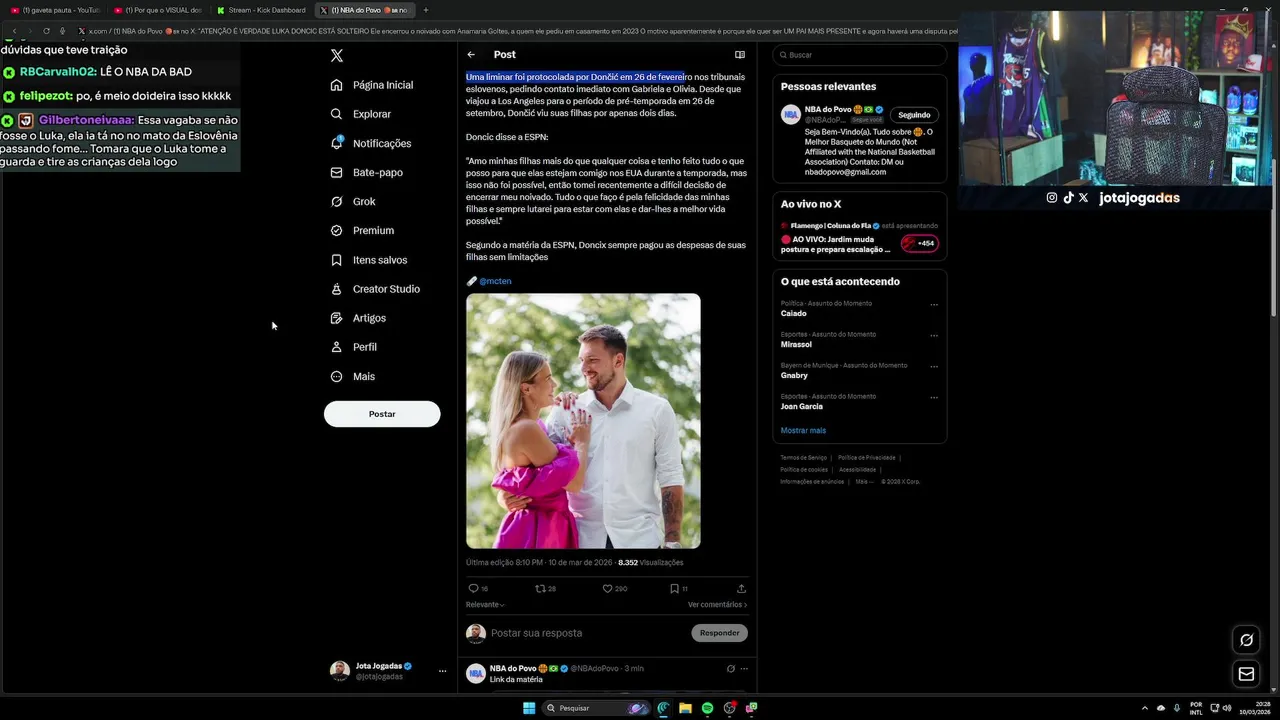Open the more options for the Mirassol trend
The image size is (1280, 720).
pos(934,335)
